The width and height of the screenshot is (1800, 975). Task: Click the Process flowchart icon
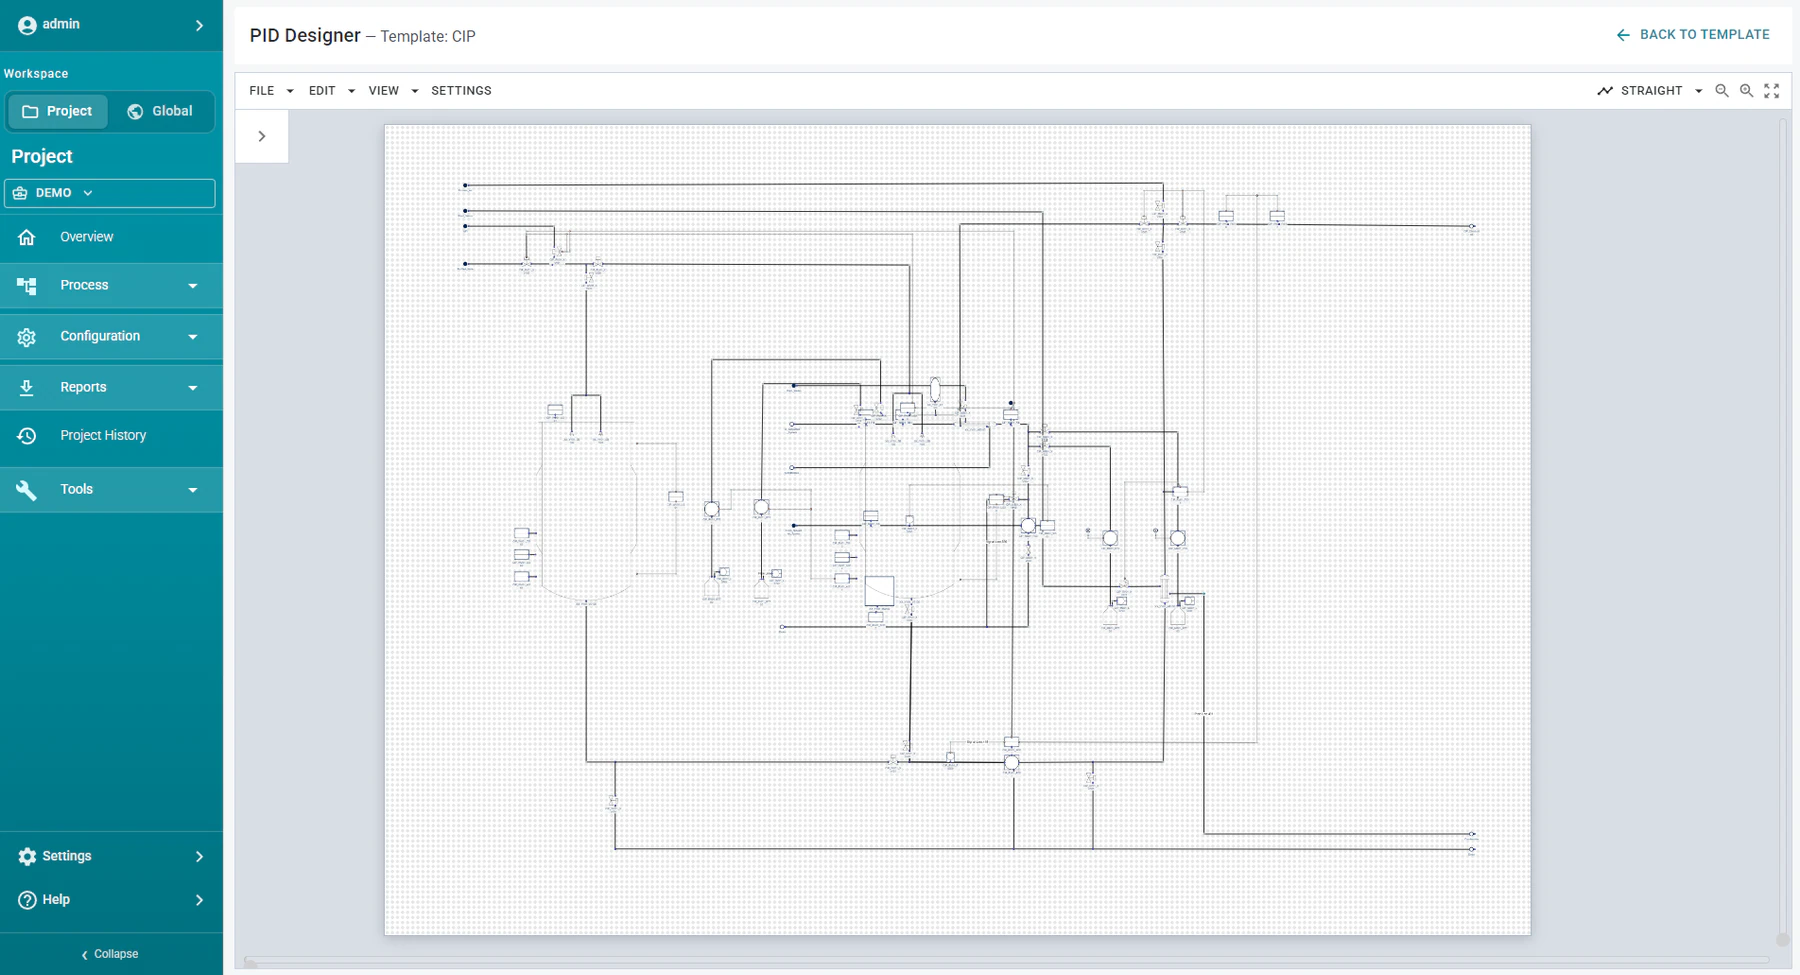coord(27,286)
